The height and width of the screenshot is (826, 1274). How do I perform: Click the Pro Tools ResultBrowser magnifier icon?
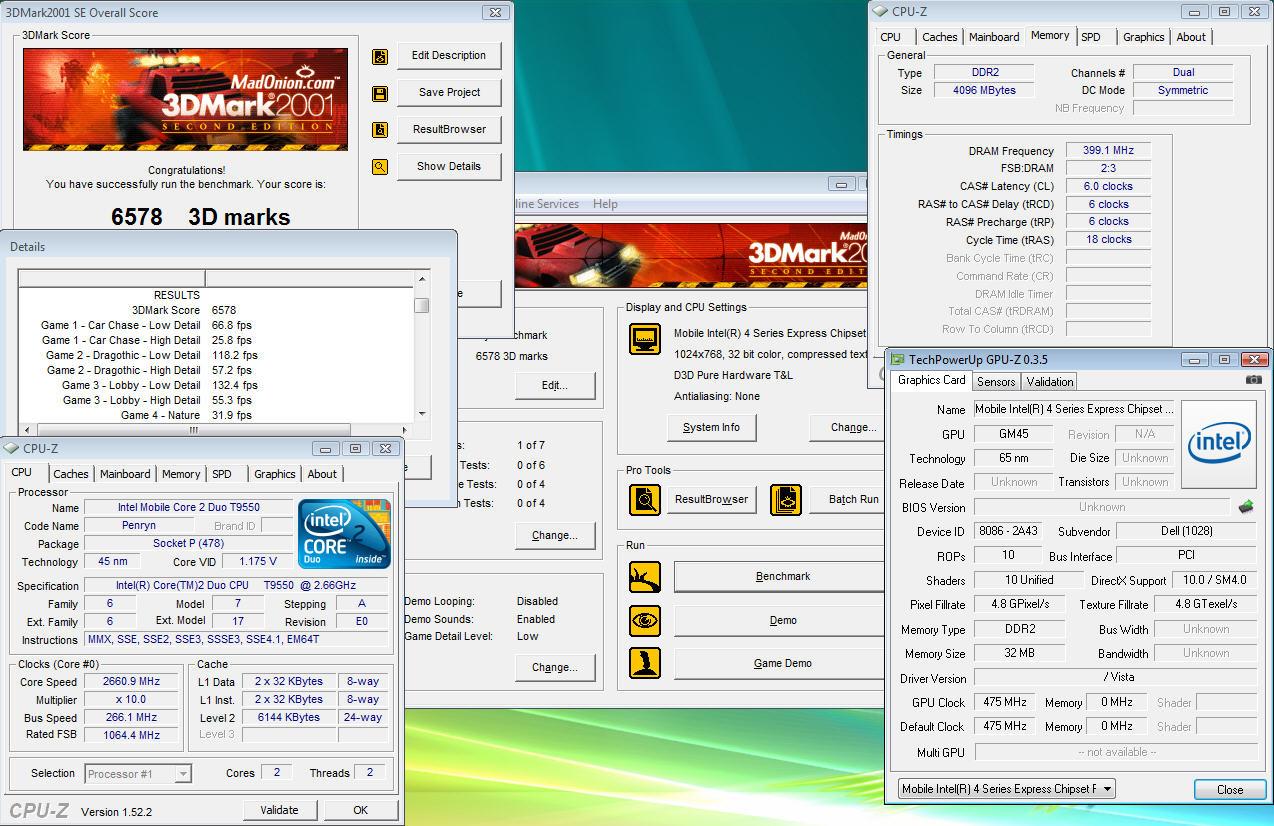pyautogui.click(x=645, y=499)
